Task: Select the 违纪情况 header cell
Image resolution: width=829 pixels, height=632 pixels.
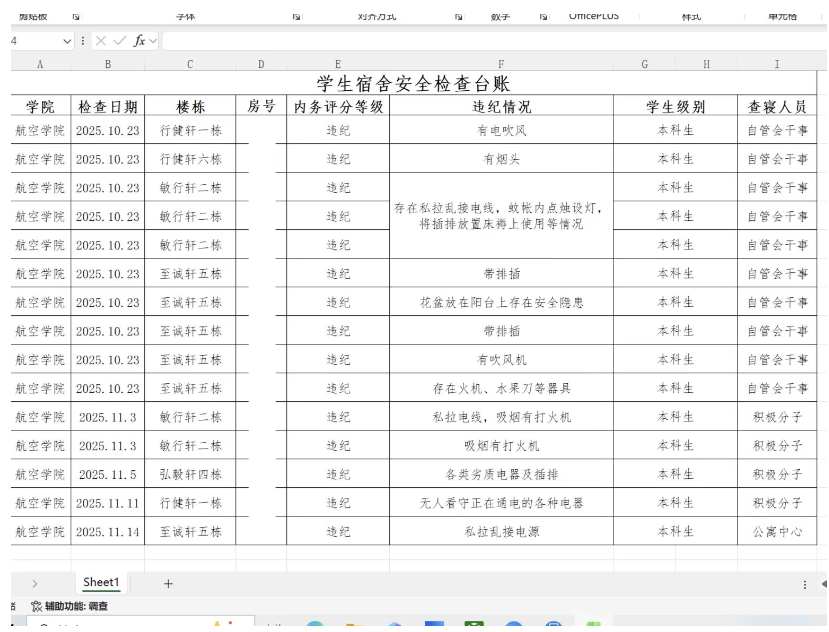Action: click(501, 107)
